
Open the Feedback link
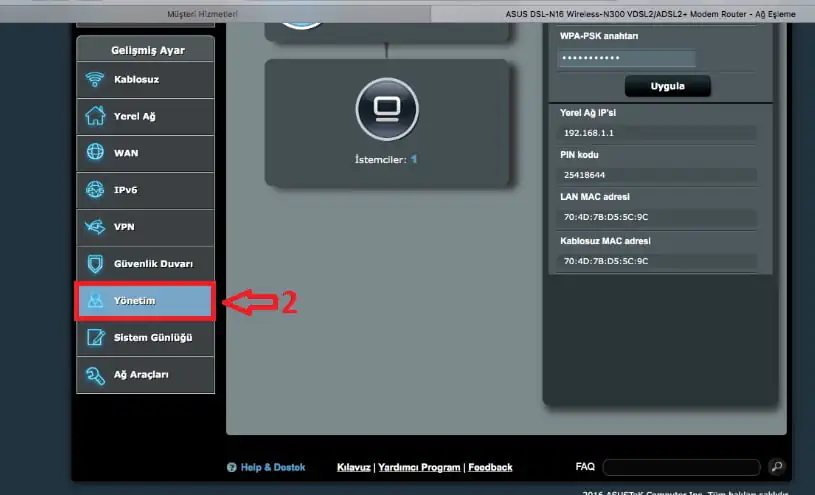[x=490, y=467]
